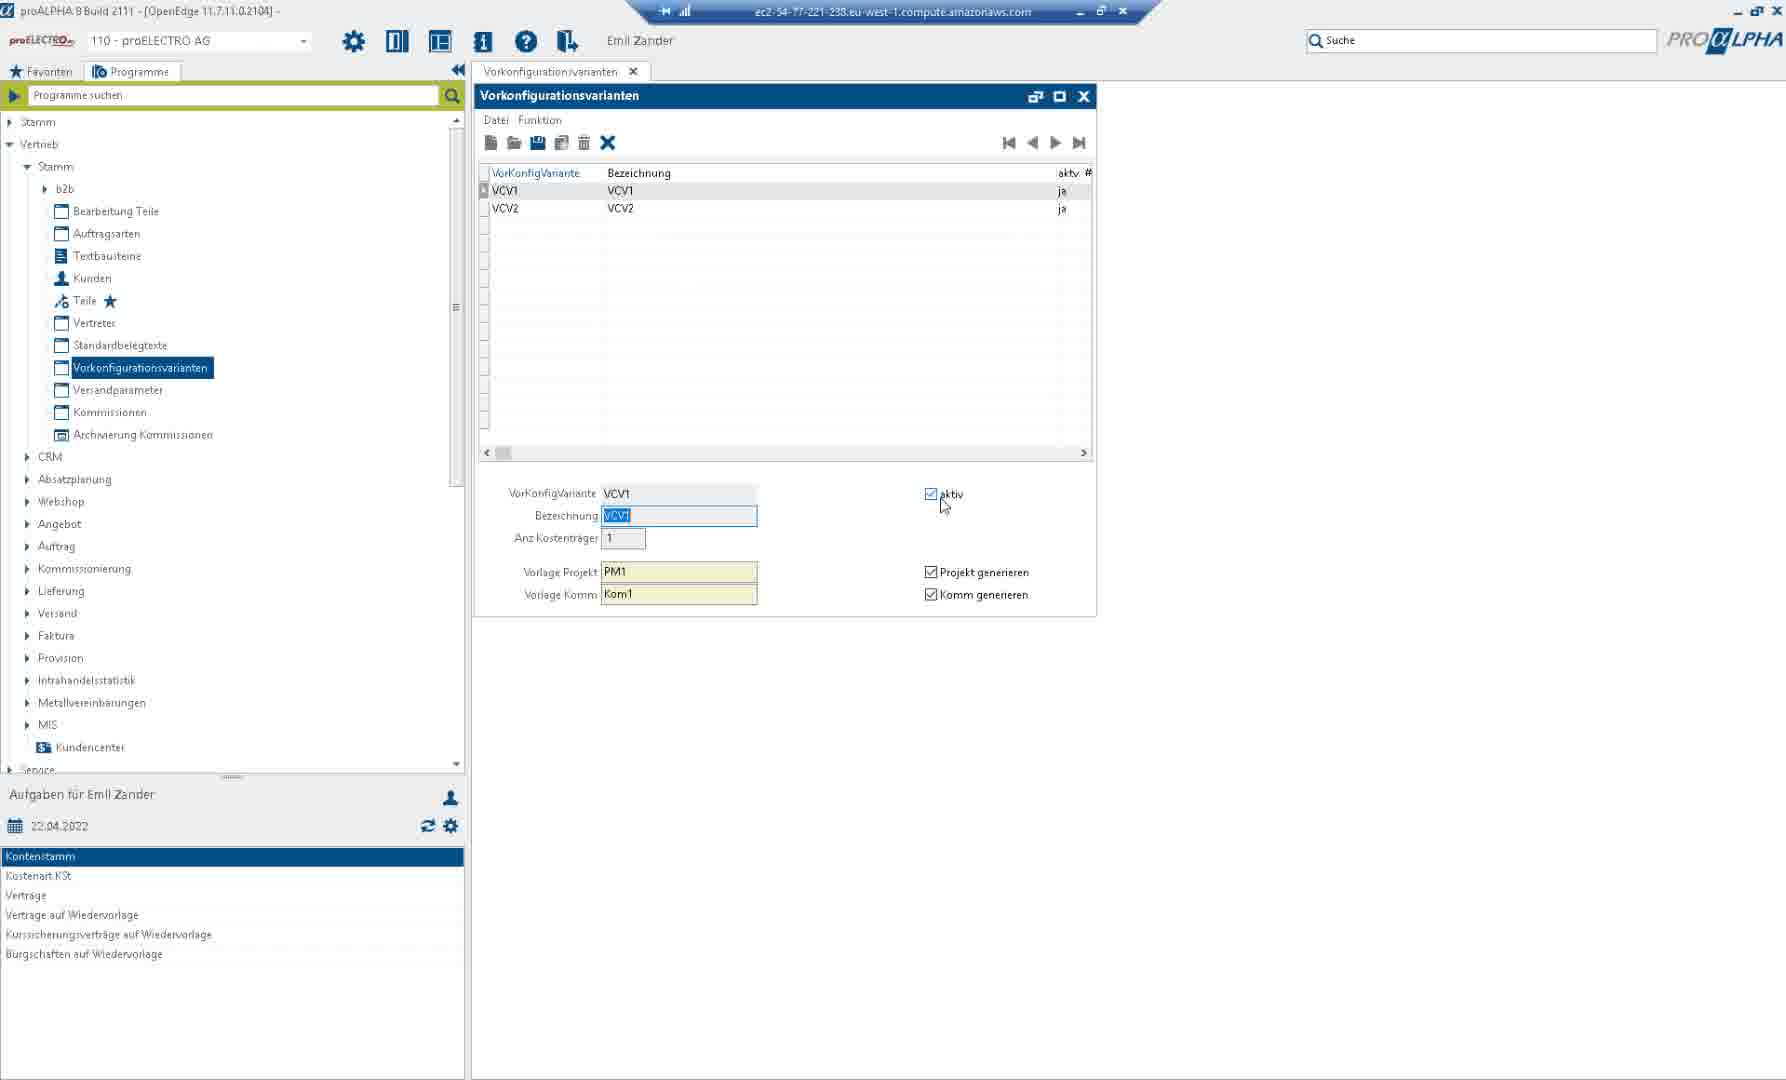Toggle Projekt generieren checkbox
1786x1080 pixels.
pyautogui.click(x=931, y=572)
